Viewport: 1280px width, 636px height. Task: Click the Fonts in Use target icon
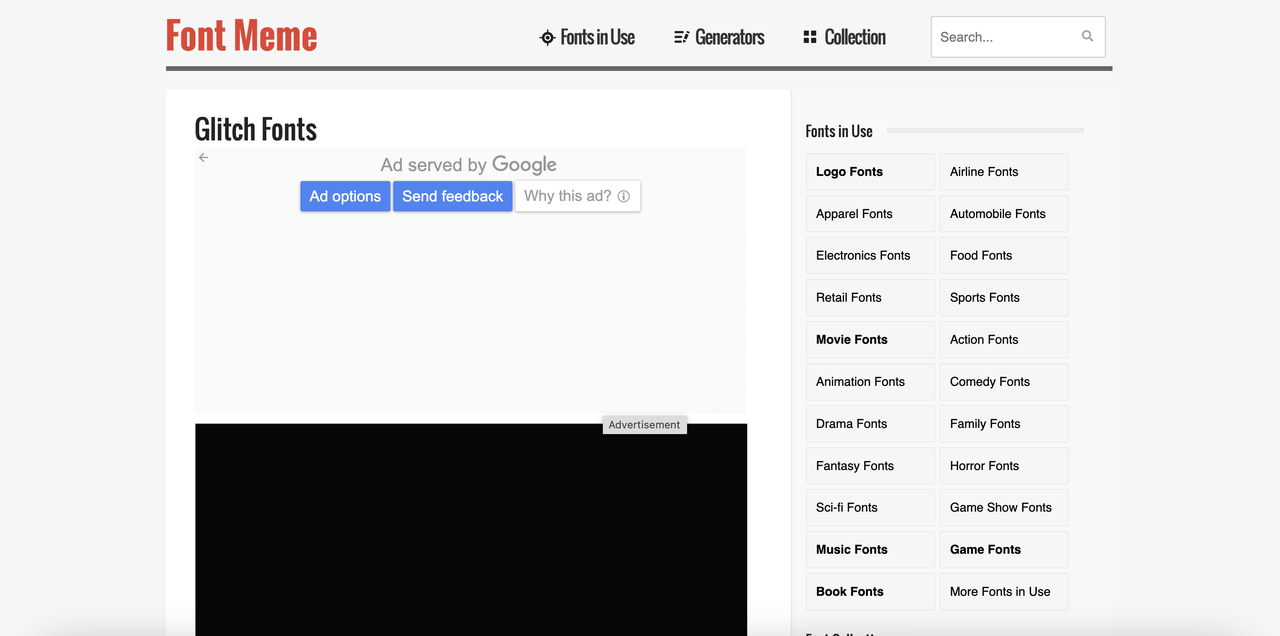tap(547, 38)
